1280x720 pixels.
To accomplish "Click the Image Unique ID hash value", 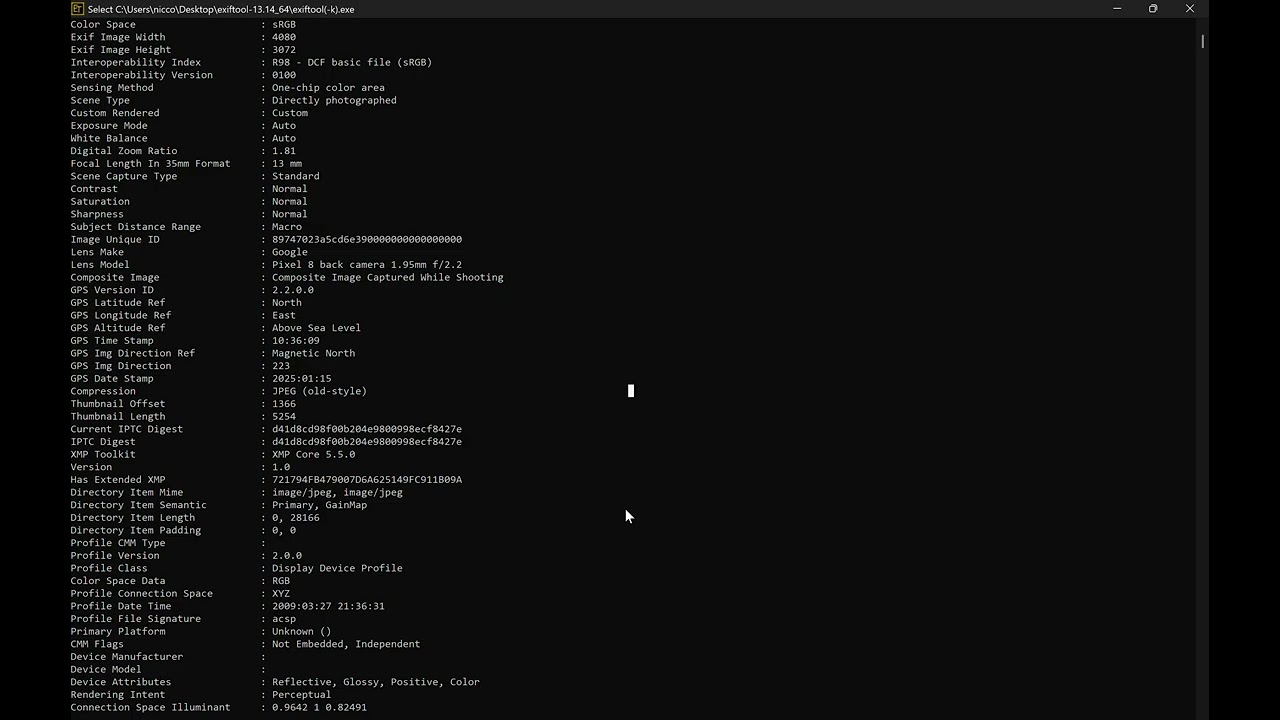I will click(x=367, y=239).
